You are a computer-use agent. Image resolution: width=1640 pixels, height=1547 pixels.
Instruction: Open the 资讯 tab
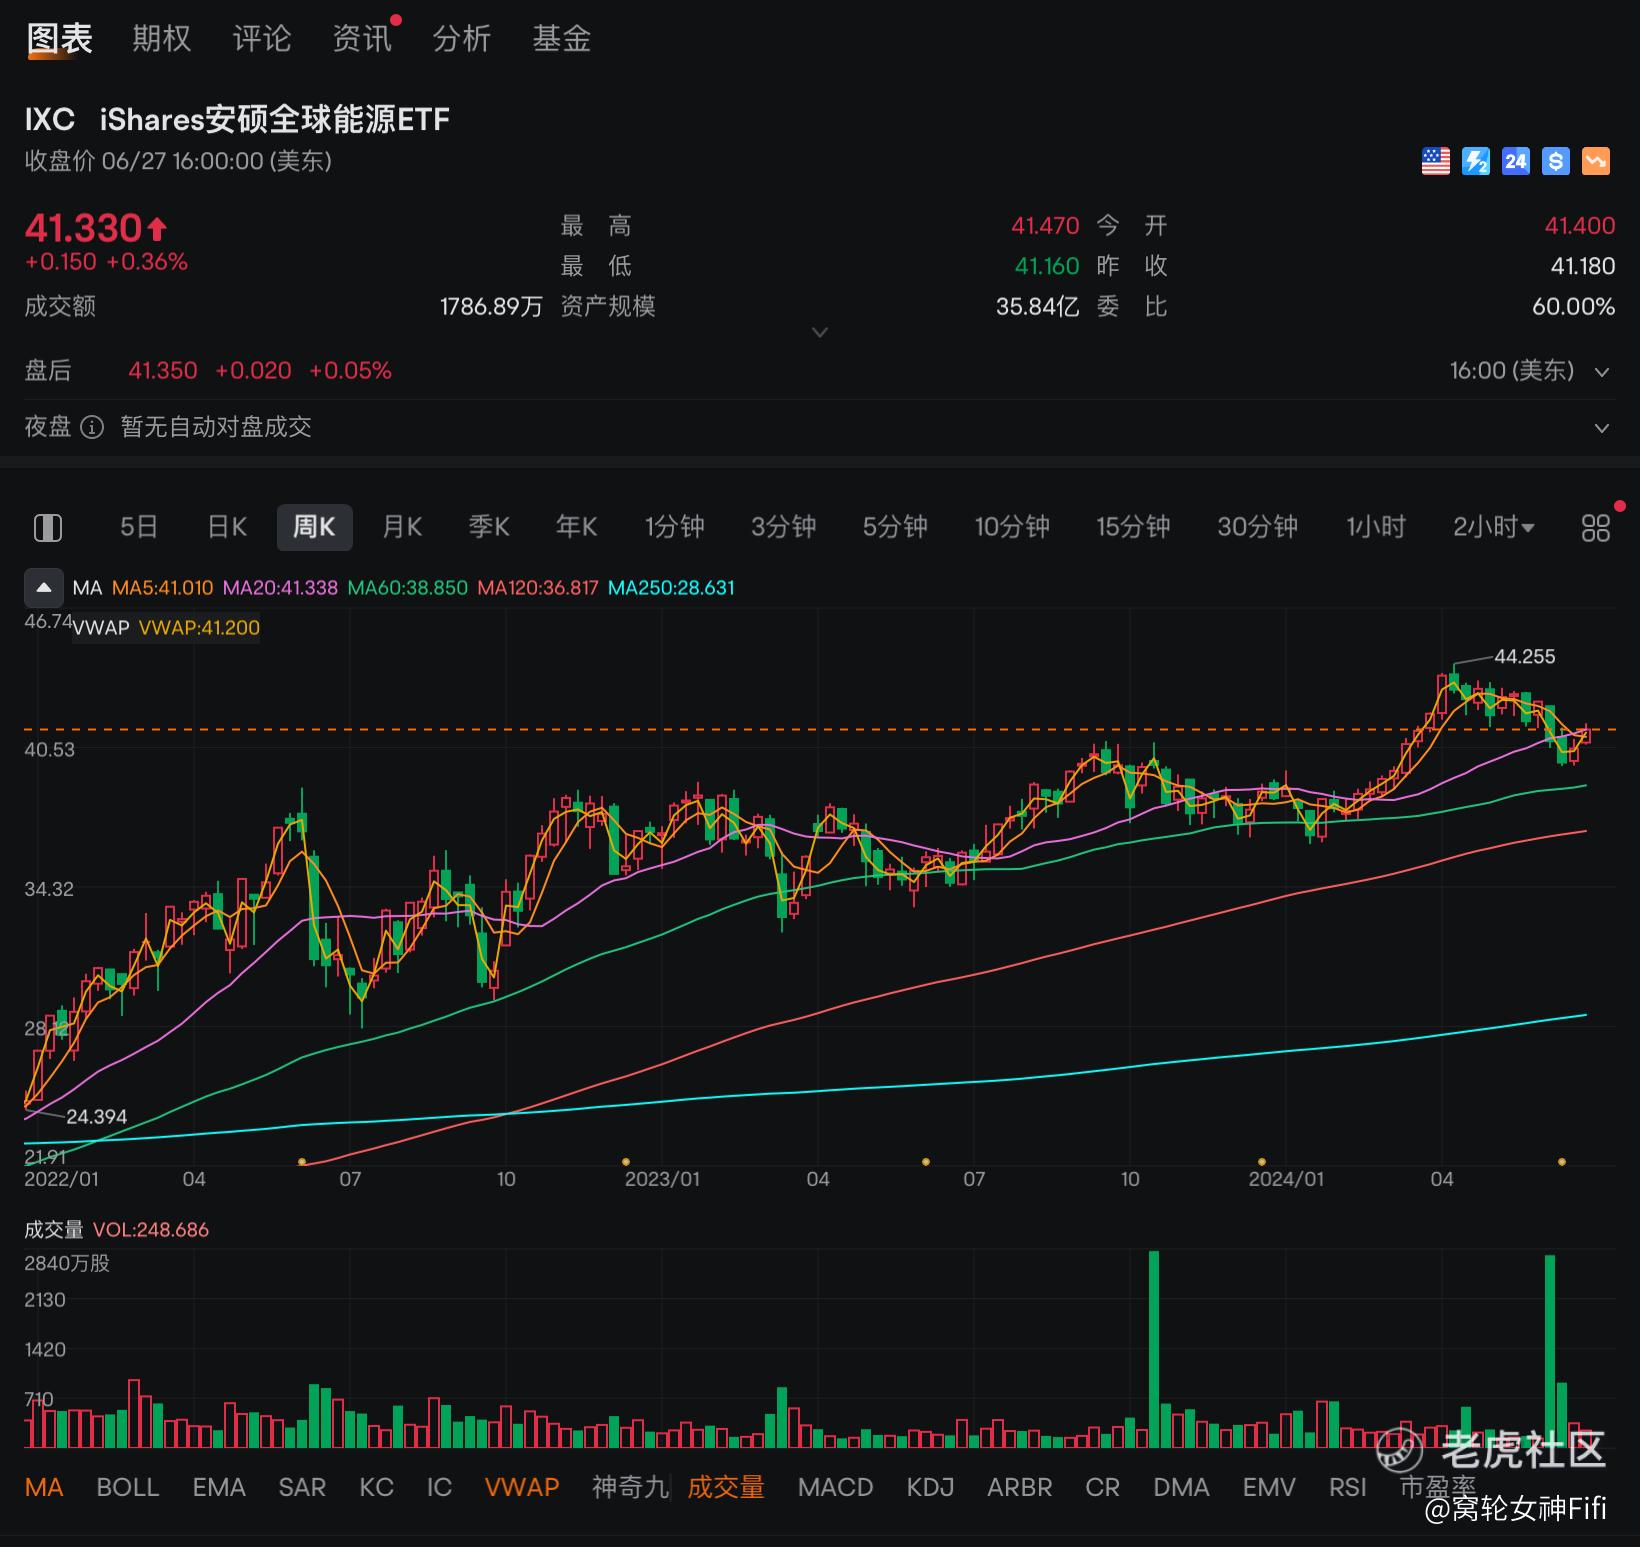(x=361, y=39)
